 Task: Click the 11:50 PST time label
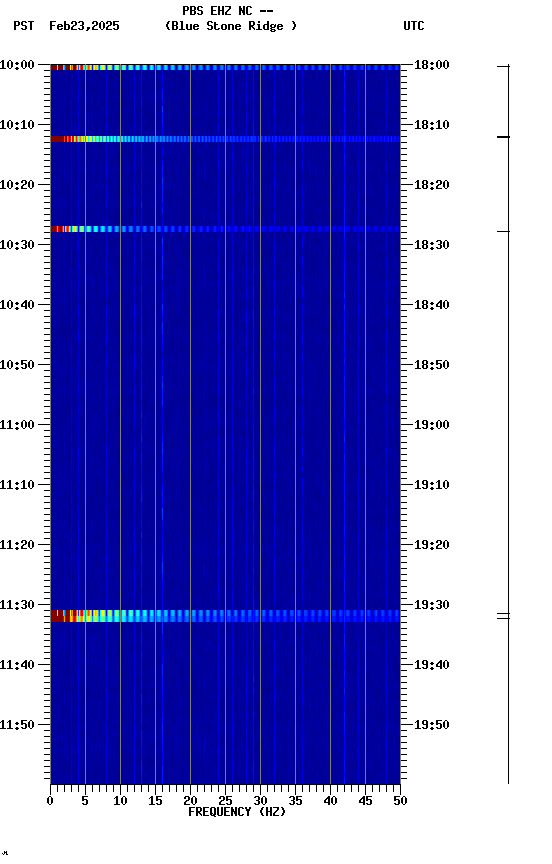pos(17,725)
